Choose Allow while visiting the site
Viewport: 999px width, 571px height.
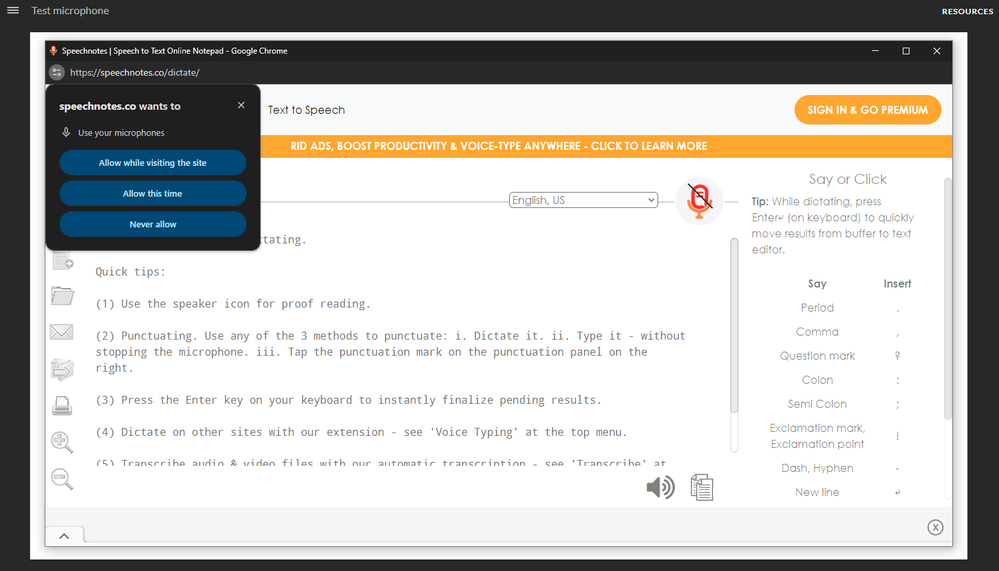(x=153, y=163)
